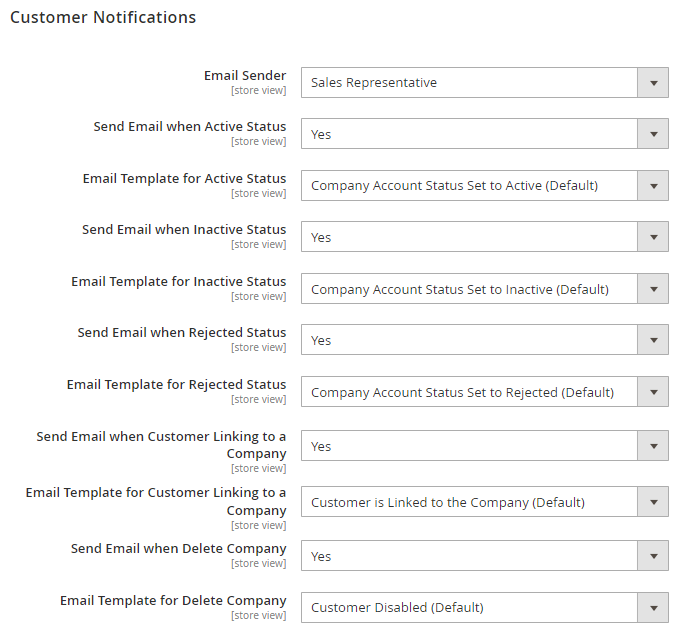Viewport: 685px width, 630px height.
Task: Click the Customer Notifications section heading
Action: point(103,17)
